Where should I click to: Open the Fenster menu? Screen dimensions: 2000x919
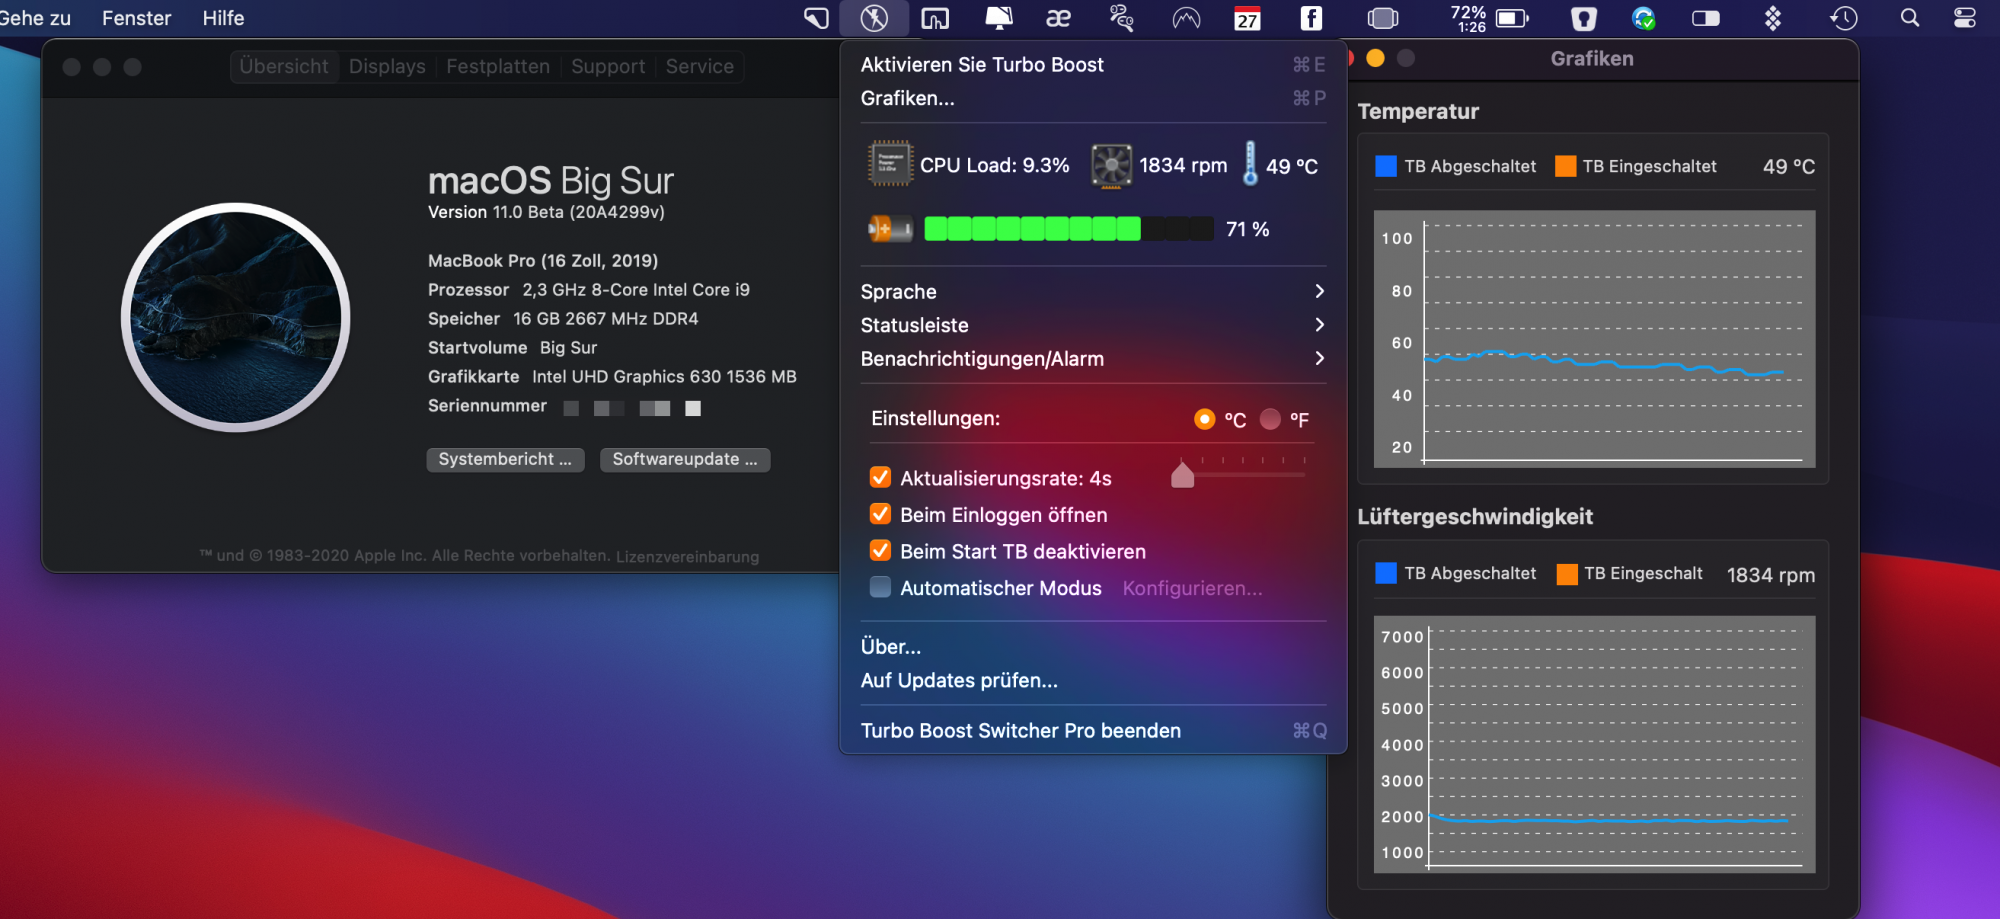(x=136, y=18)
